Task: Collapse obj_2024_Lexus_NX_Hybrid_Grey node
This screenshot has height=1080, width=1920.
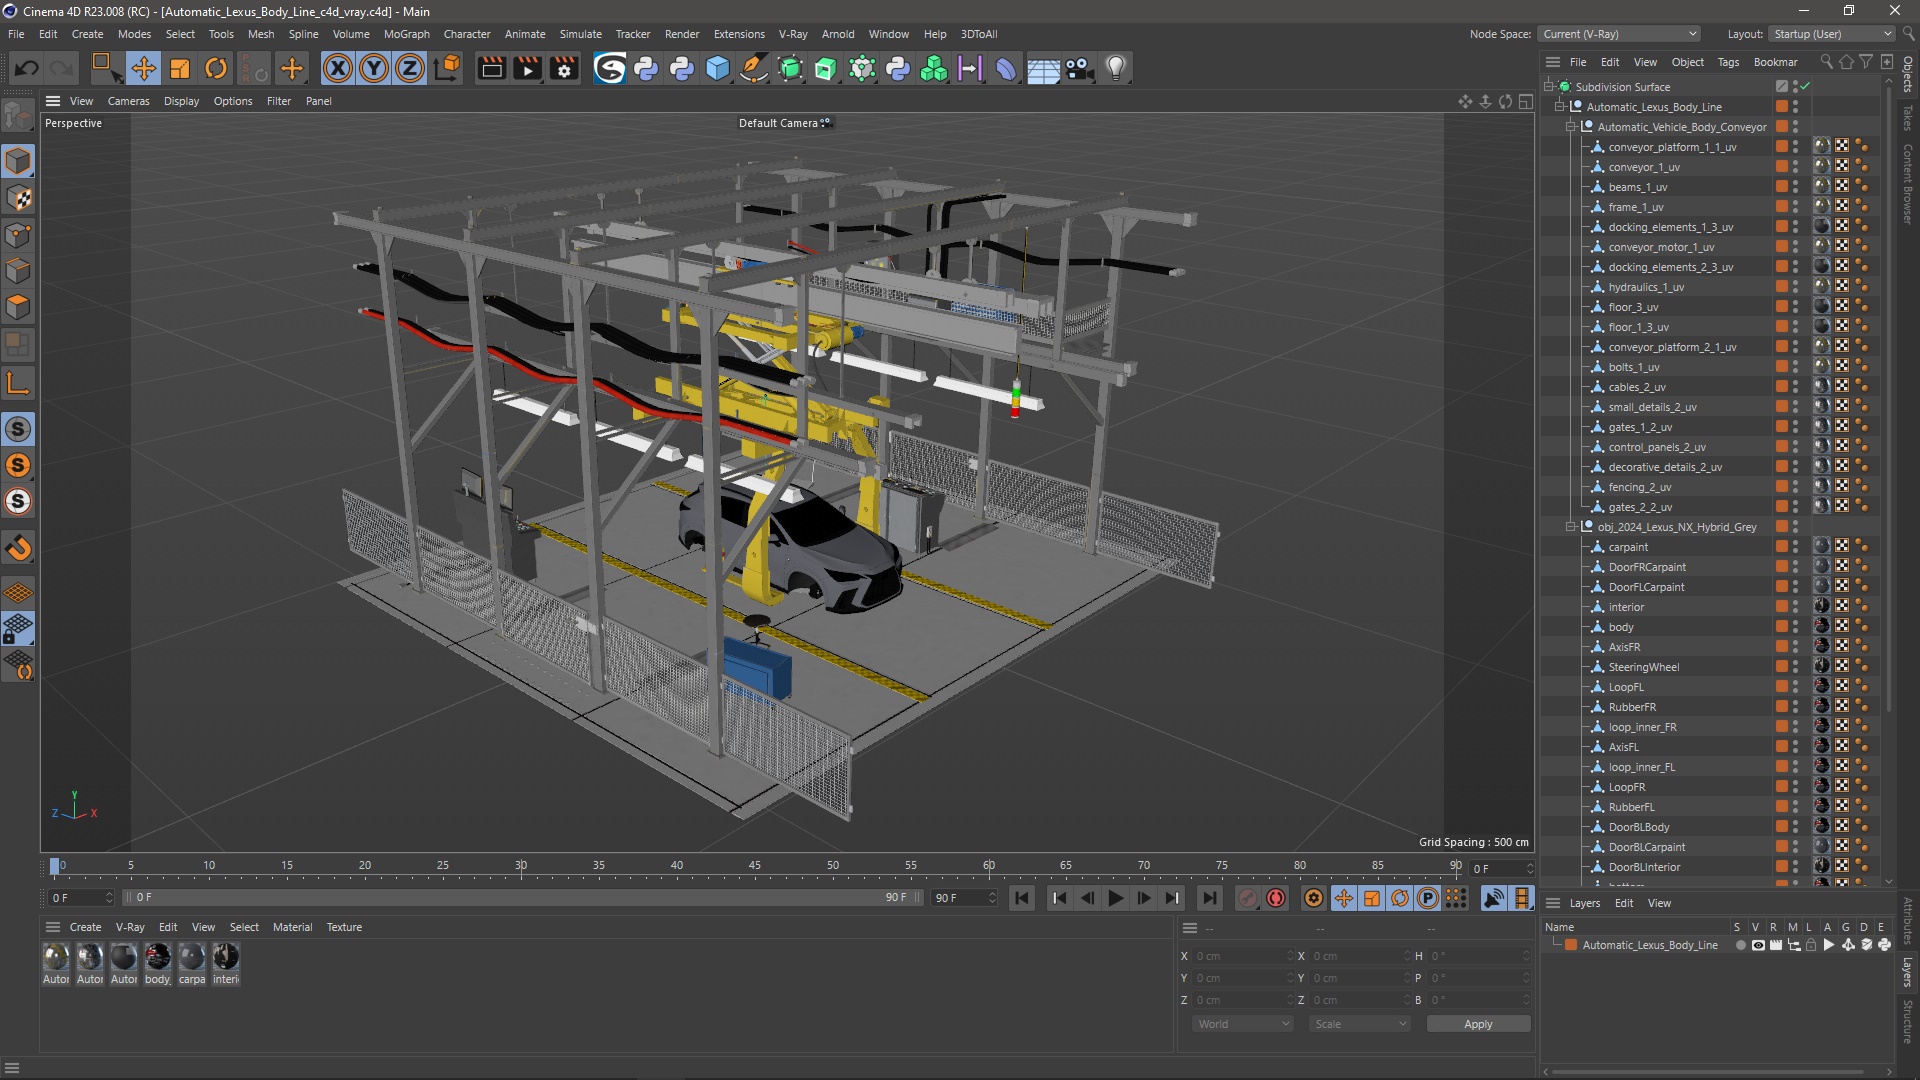Action: pos(1571,527)
